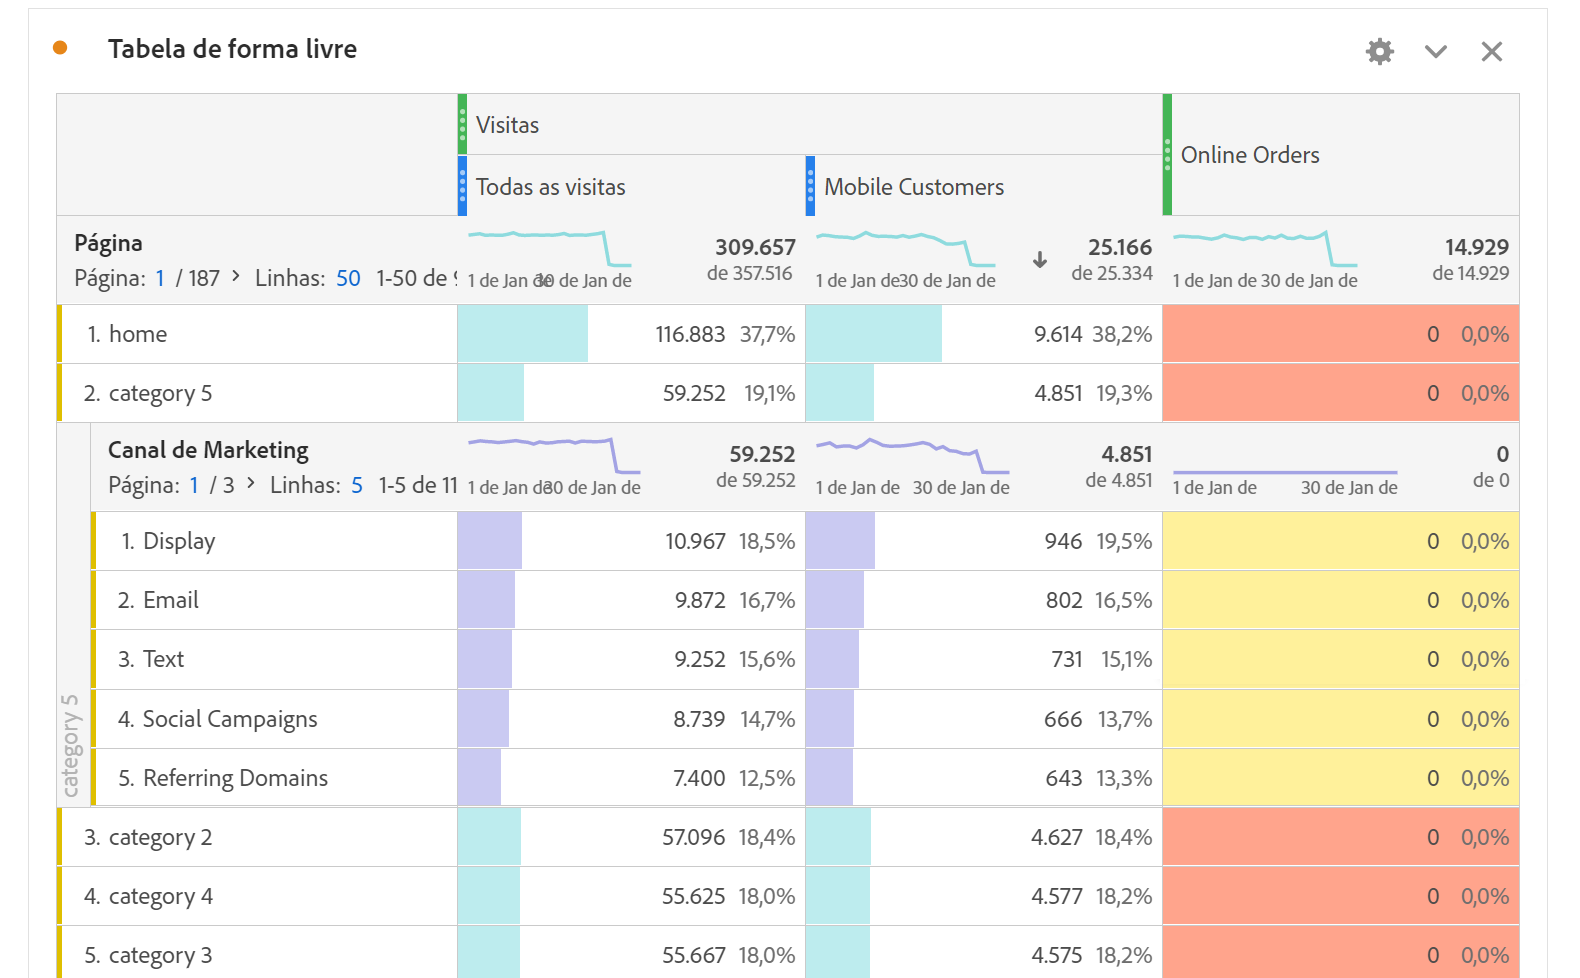Change Canal de Marketing rows count 5
The width and height of the screenshot is (1580, 978).
pyautogui.click(x=357, y=485)
